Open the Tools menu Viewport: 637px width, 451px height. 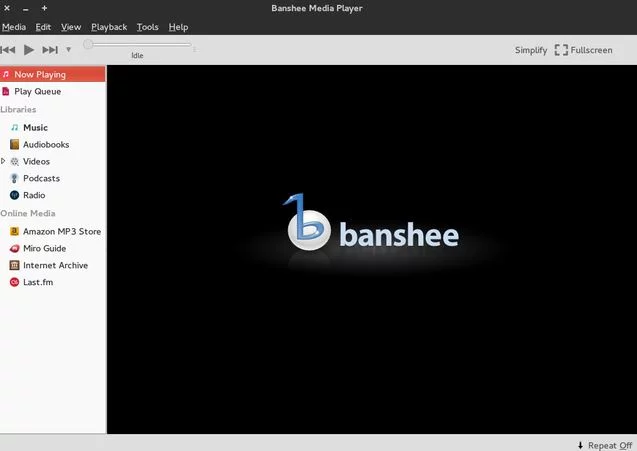(x=147, y=27)
